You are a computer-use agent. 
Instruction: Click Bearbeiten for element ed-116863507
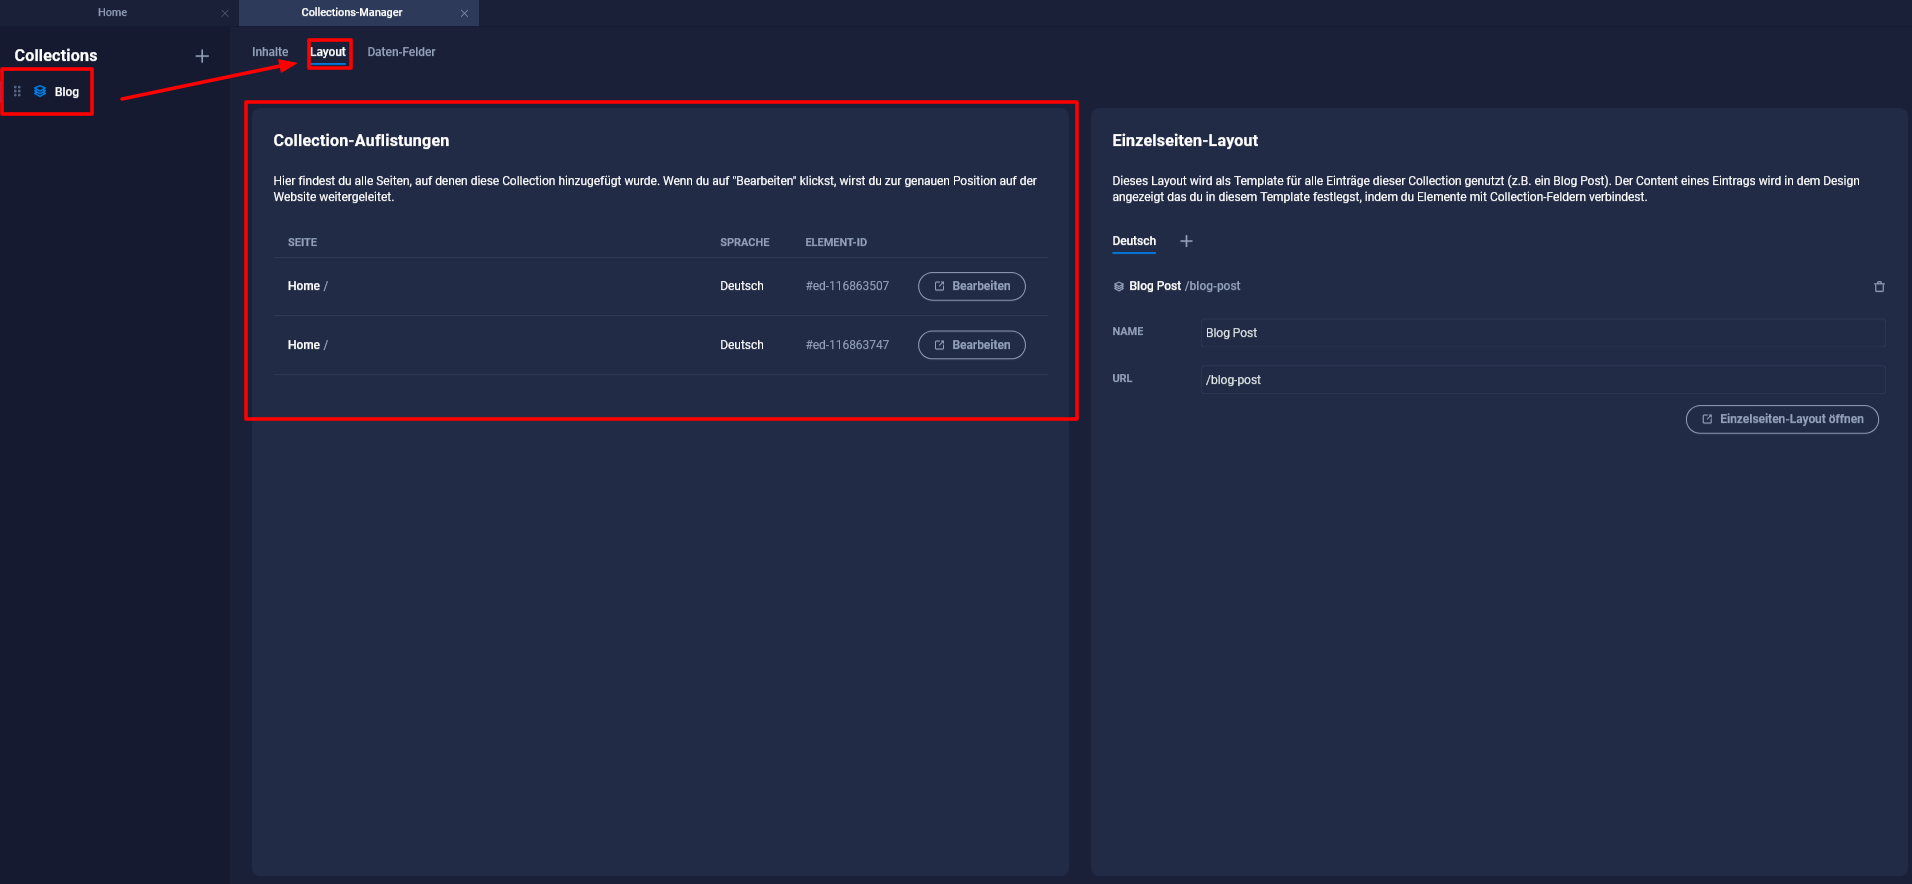(971, 286)
